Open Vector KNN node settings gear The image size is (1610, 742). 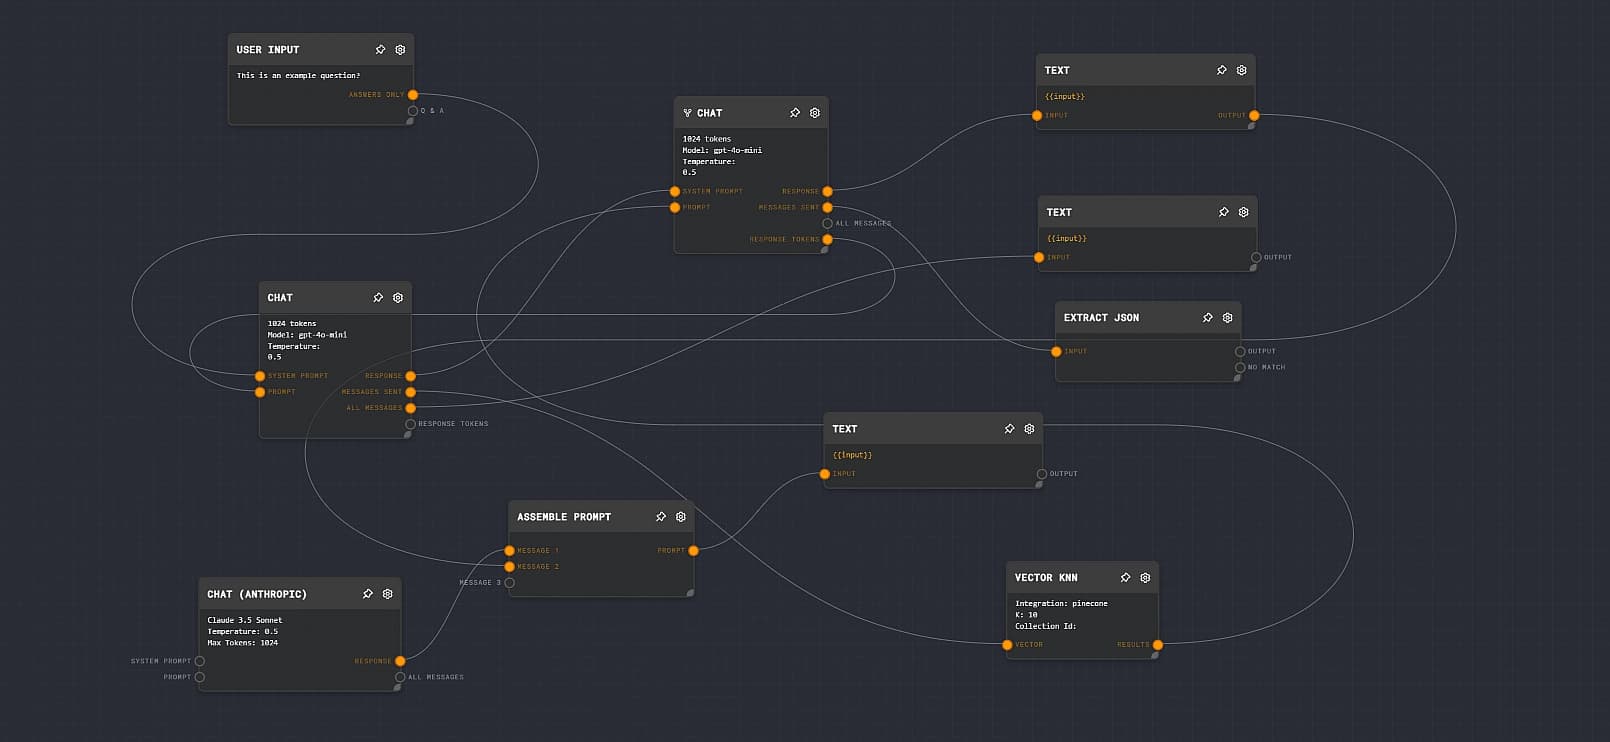tap(1145, 578)
